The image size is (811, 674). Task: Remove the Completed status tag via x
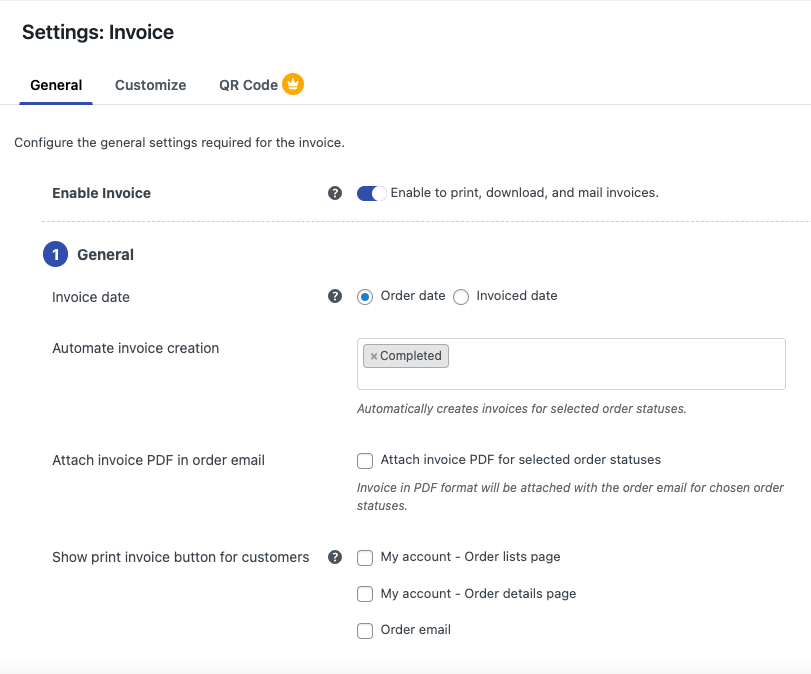(373, 356)
